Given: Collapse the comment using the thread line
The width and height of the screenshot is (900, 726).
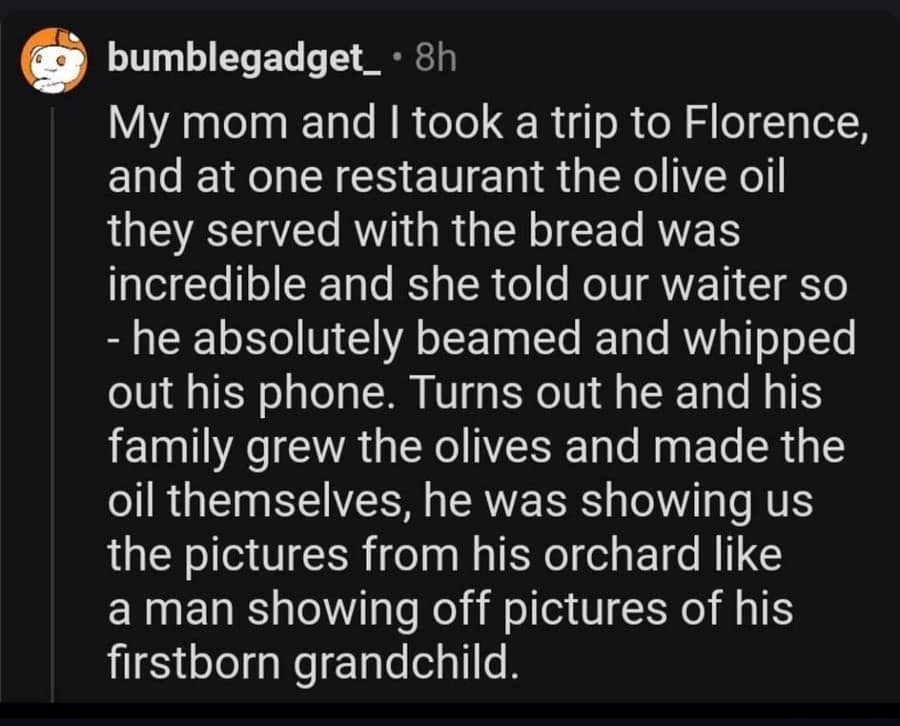Looking at the screenshot, I should click(x=53, y=400).
